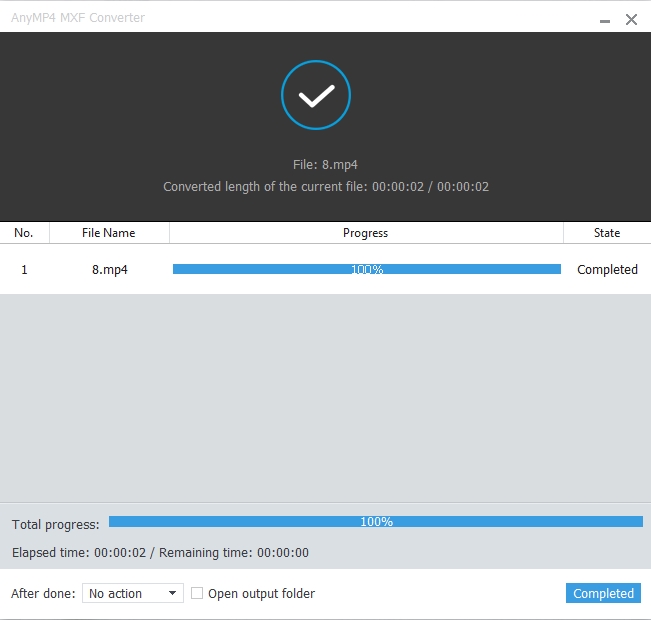Image resolution: width=651 pixels, height=620 pixels.
Task: Sort by the No. column header
Action: 24,233
